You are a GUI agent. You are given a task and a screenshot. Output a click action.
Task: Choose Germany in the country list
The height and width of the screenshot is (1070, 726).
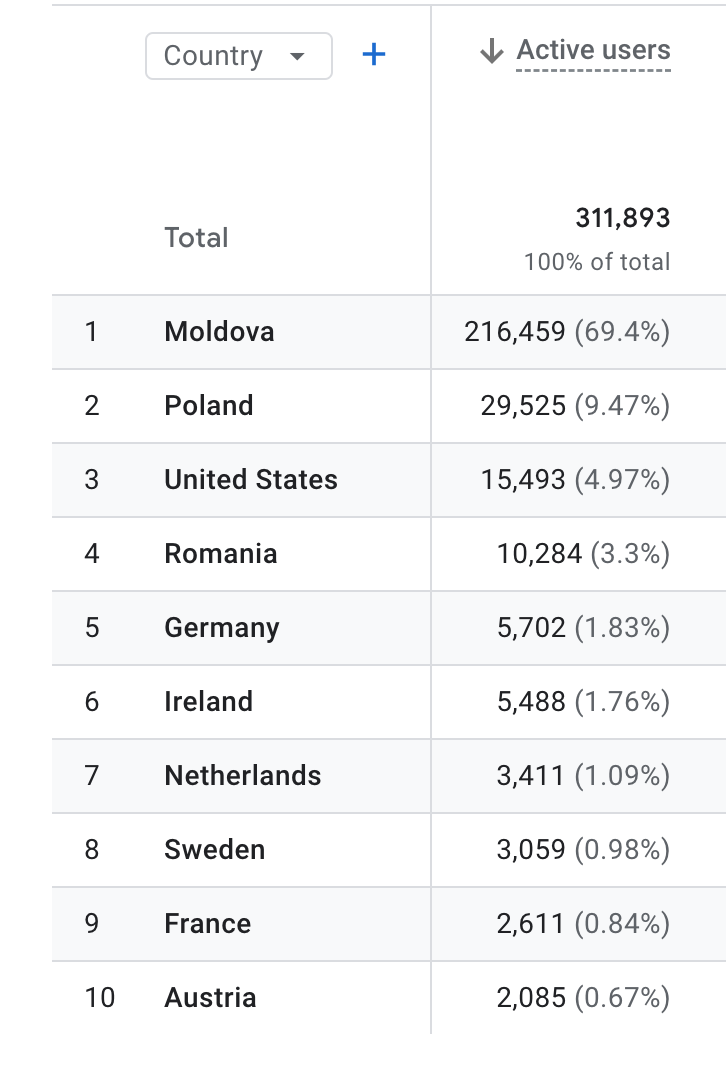coord(221,628)
